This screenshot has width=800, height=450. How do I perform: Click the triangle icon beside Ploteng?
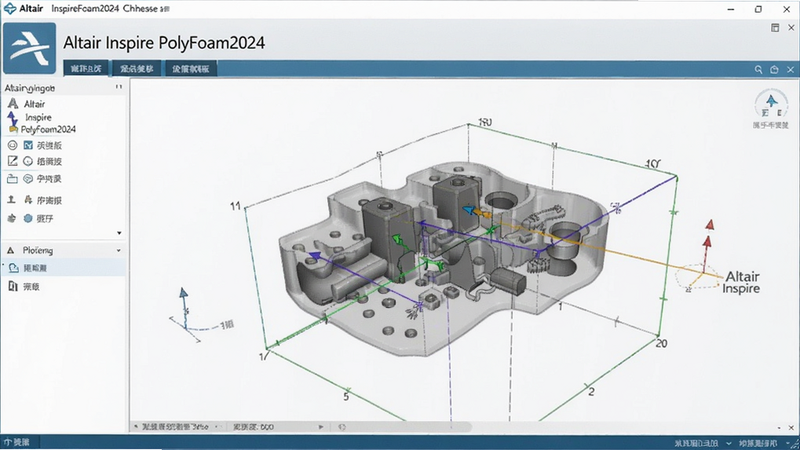[11, 251]
